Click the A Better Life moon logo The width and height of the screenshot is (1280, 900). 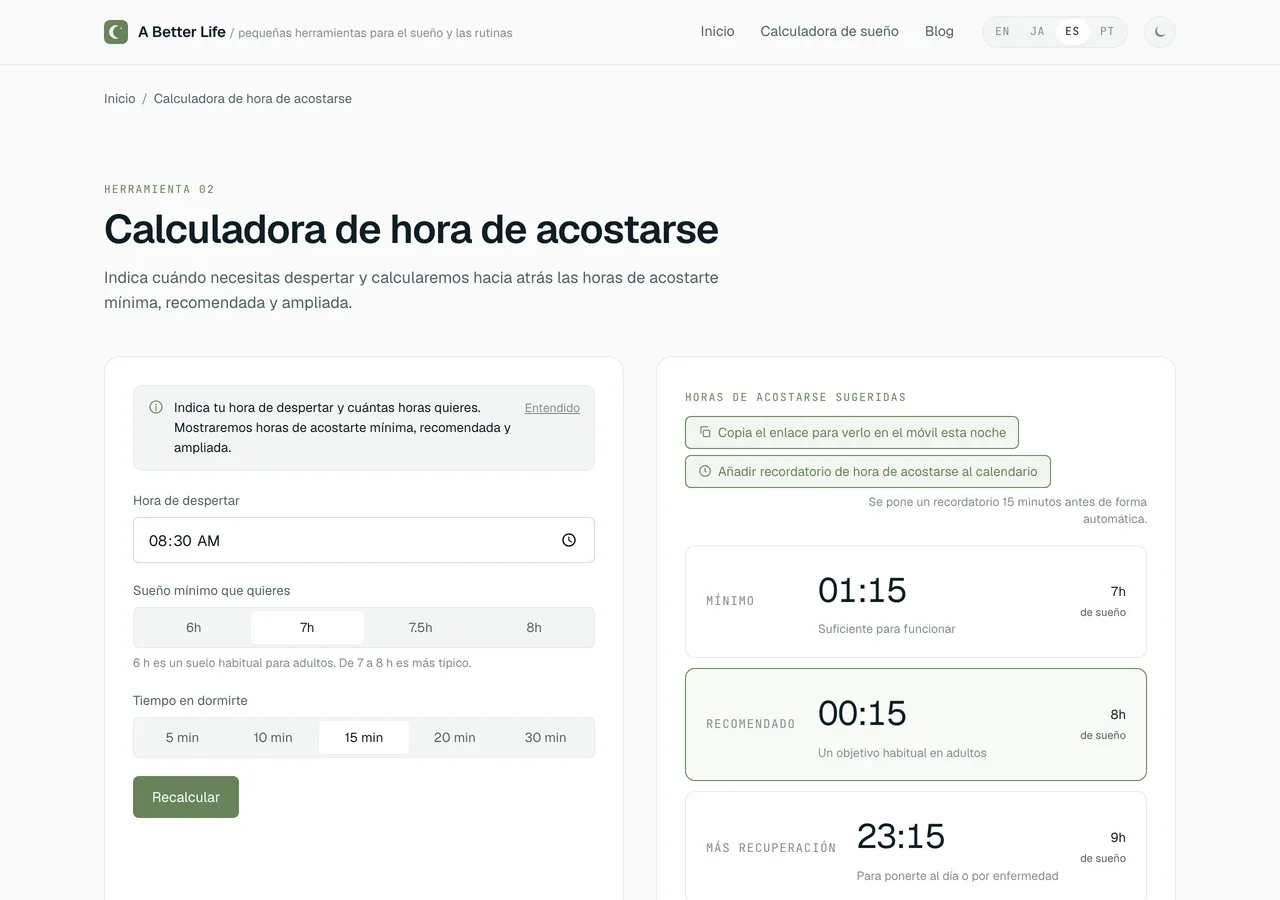[x=116, y=32]
